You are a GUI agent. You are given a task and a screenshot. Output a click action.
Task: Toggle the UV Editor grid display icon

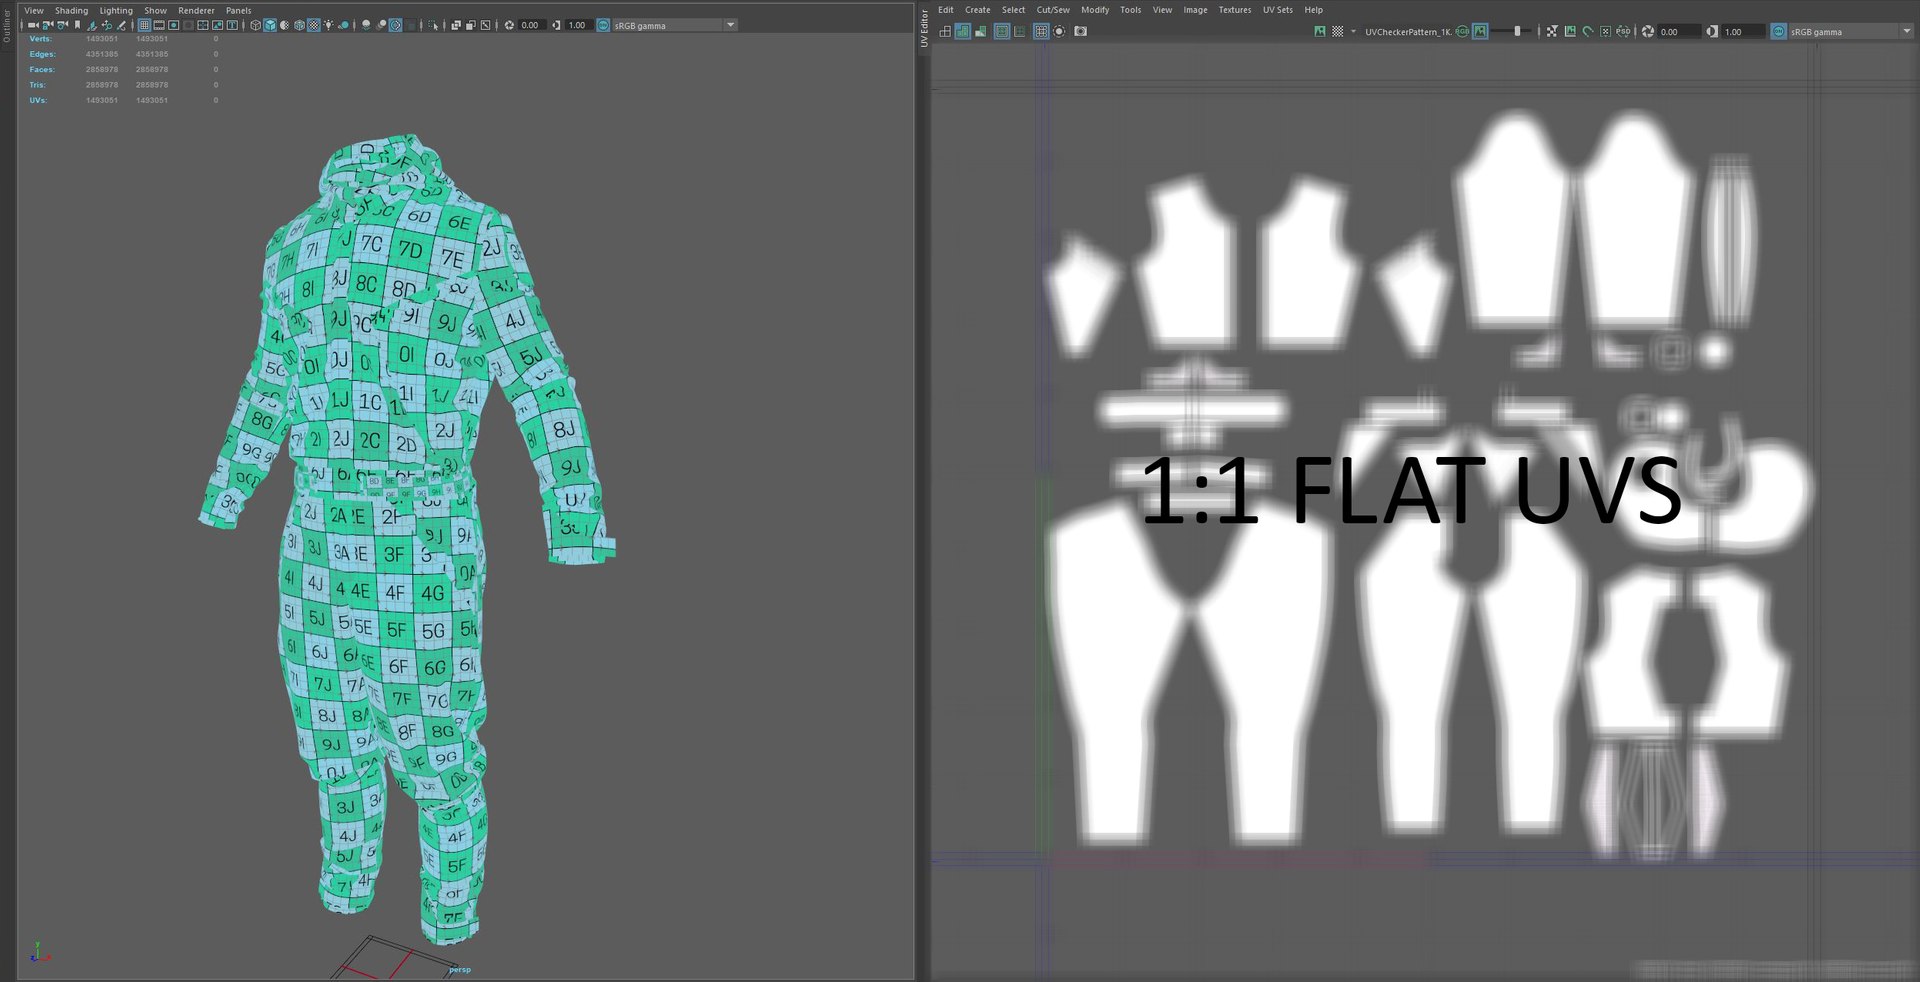1041,31
